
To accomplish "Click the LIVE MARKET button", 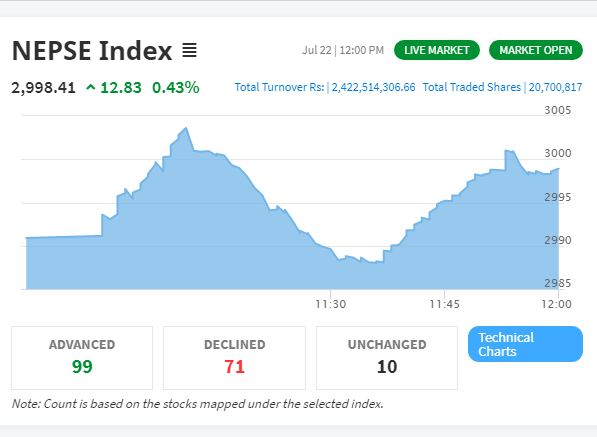I will [x=437, y=50].
